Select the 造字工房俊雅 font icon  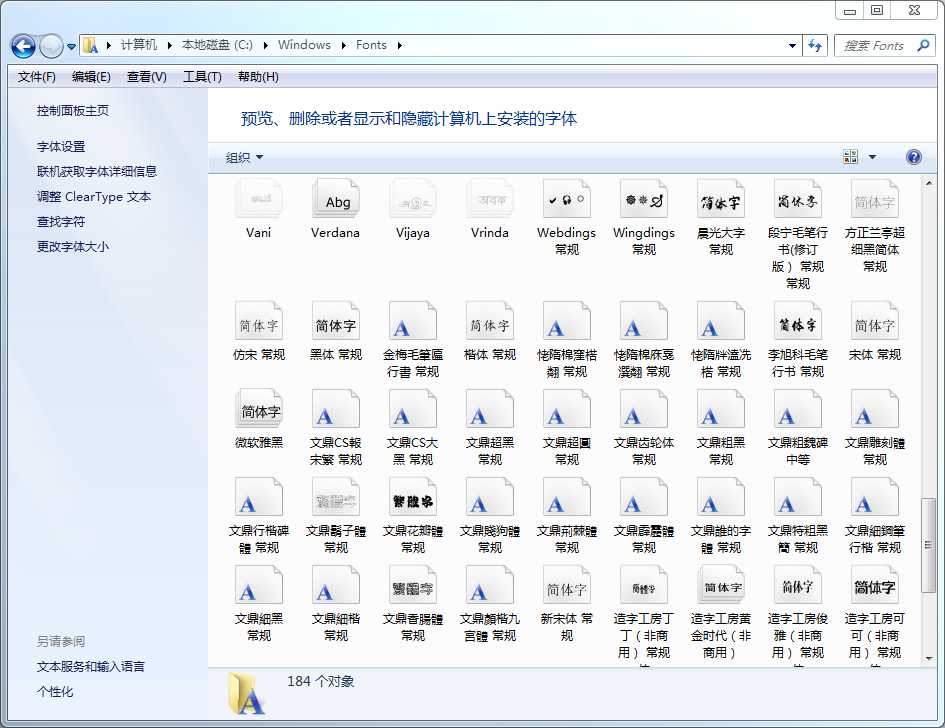pos(798,586)
